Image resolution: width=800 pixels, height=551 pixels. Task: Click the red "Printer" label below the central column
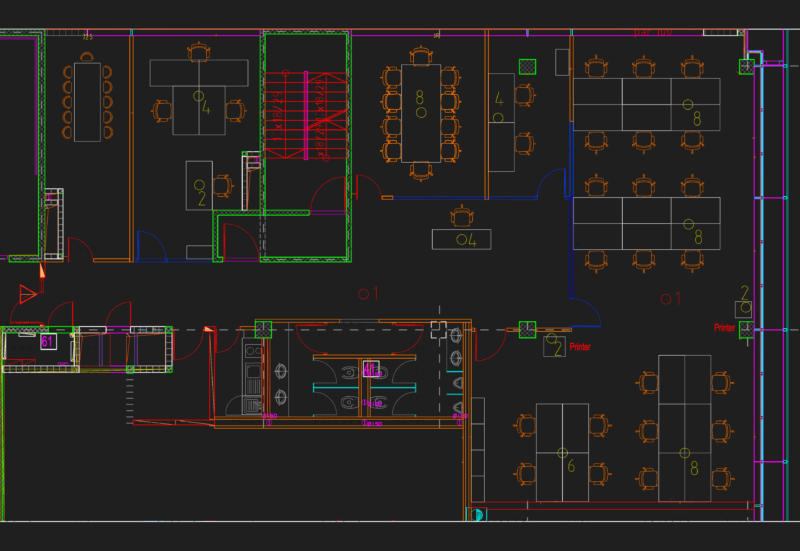(580, 347)
